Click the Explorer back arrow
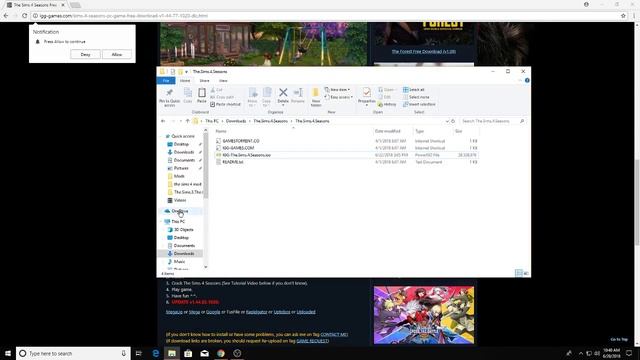Screen dimensions: 640x360 pyautogui.click(x=163, y=121)
